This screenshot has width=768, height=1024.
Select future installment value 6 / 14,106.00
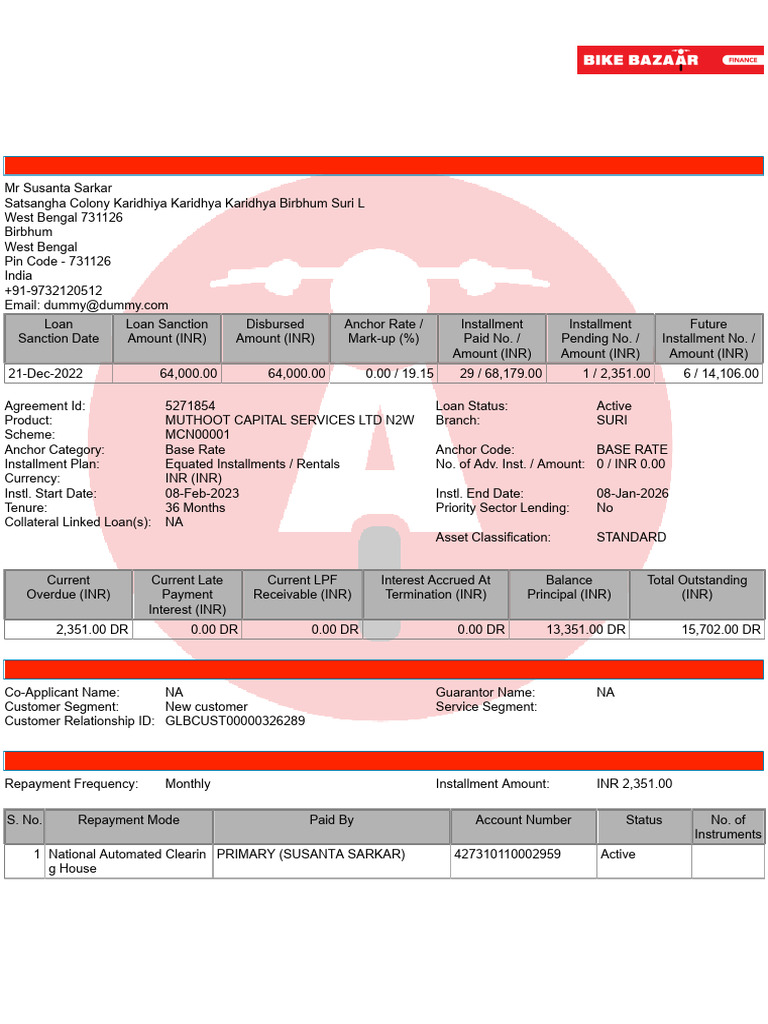pyautogui.click(x=721, y=374)
